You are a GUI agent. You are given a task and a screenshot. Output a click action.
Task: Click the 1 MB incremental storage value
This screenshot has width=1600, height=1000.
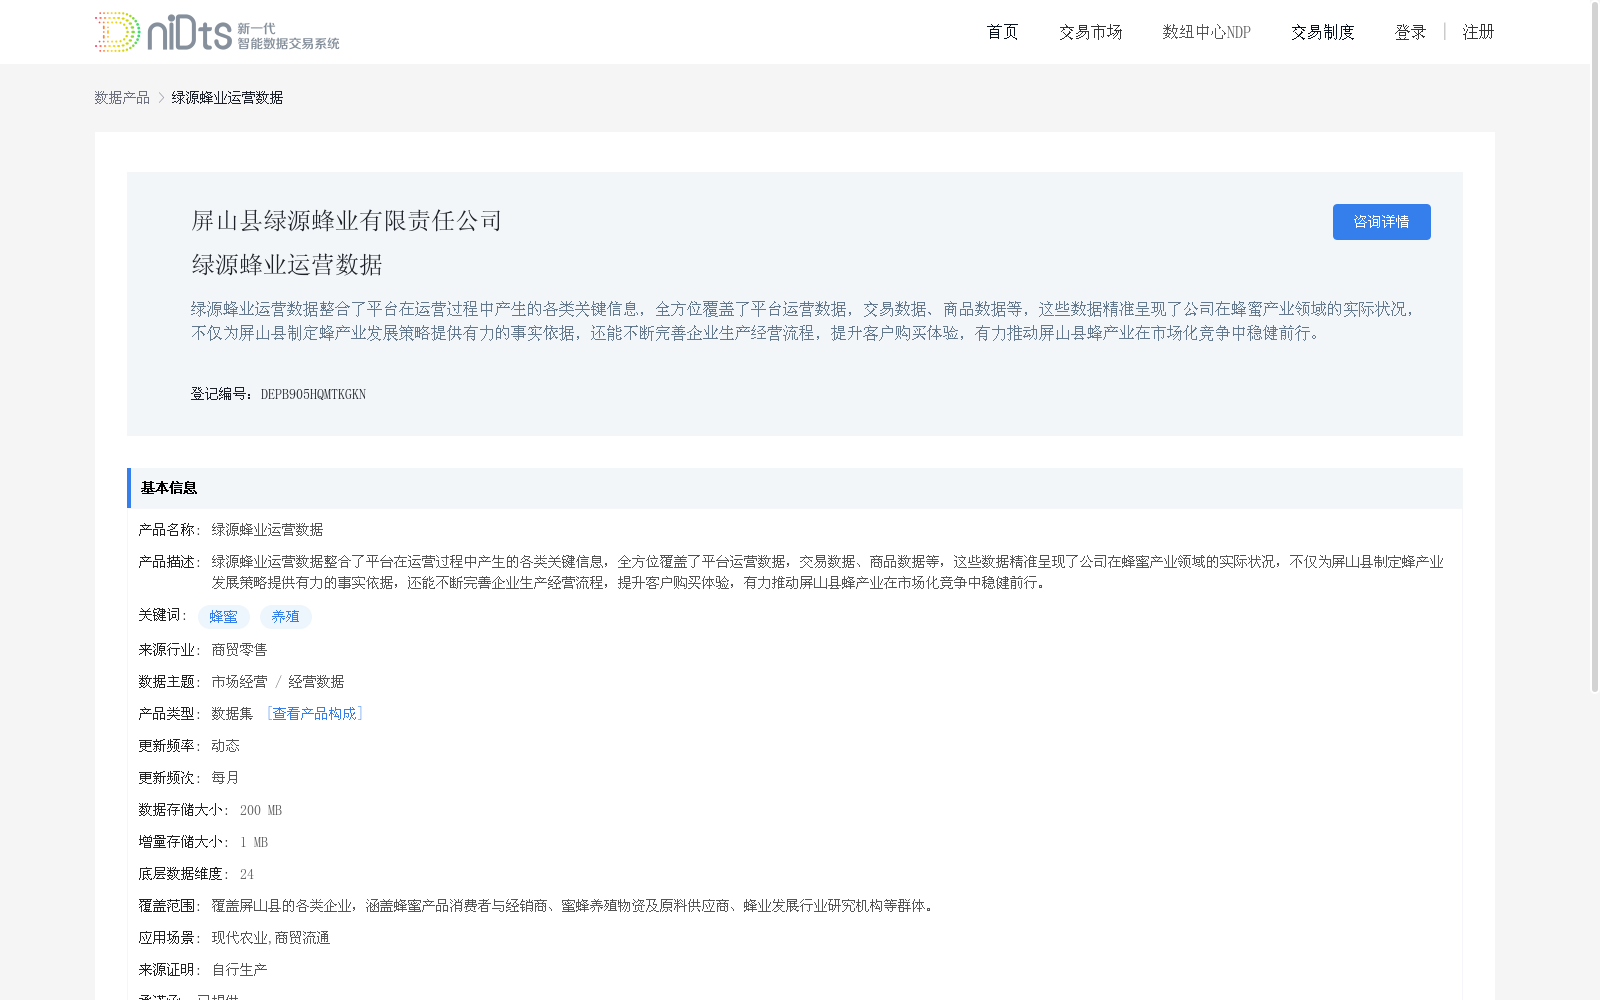(254, 842)
